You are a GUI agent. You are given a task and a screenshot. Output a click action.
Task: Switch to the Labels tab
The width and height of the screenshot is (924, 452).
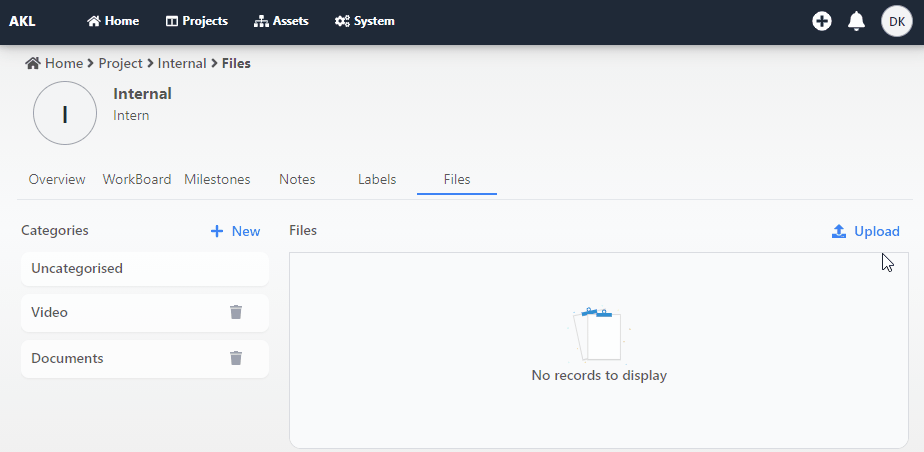tap(377, 179)
